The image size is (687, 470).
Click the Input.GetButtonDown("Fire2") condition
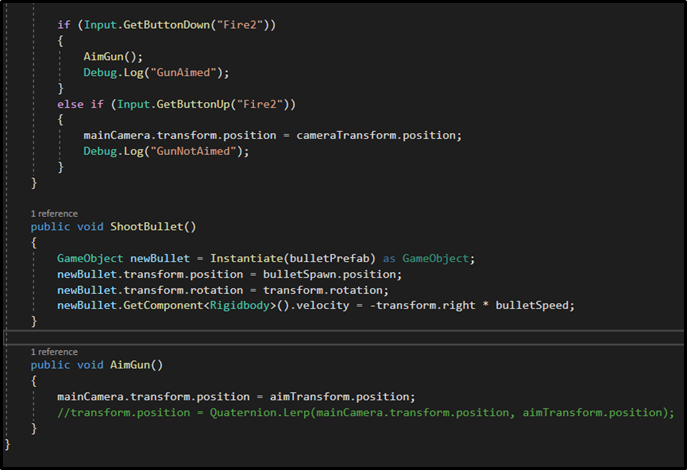tap(176, 25)
